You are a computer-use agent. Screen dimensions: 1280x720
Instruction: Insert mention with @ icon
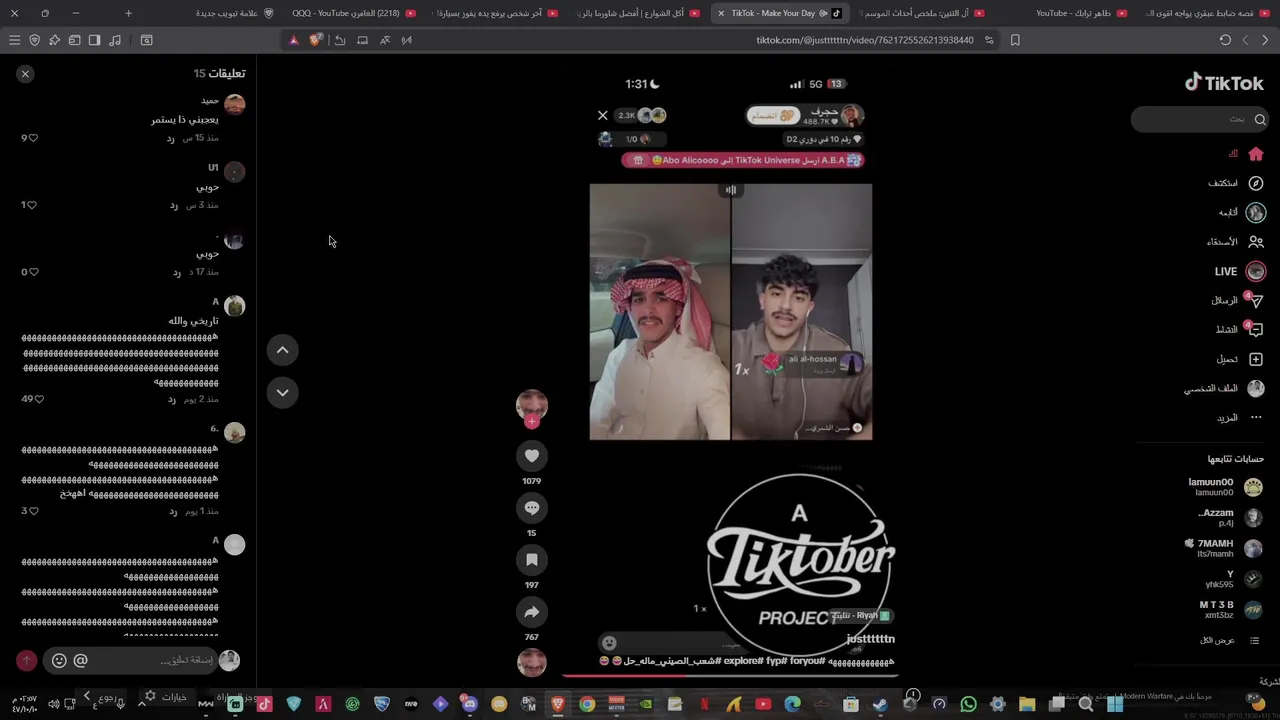coord(81,660)
